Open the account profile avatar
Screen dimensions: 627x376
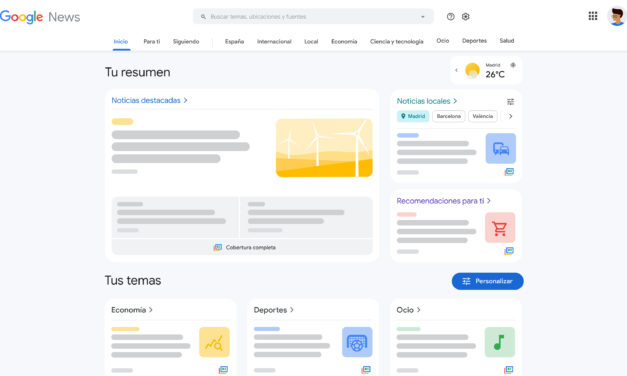pos(617,16)
